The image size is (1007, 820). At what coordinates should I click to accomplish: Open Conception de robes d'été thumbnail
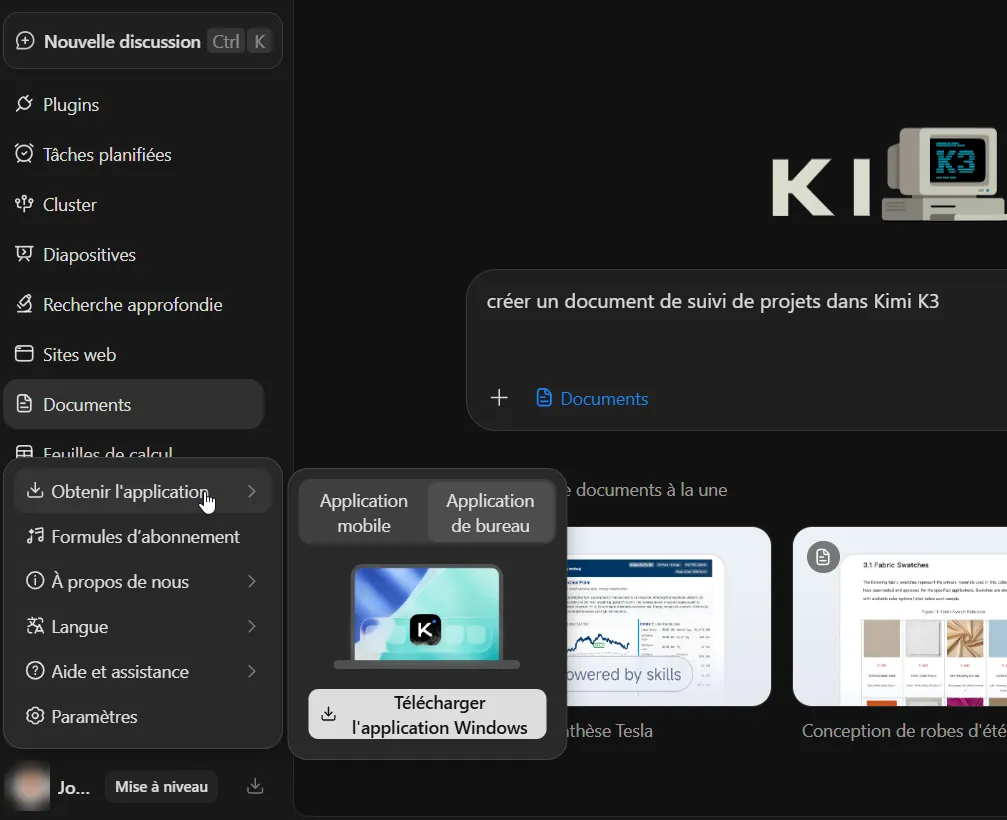[x=900, y=616]
